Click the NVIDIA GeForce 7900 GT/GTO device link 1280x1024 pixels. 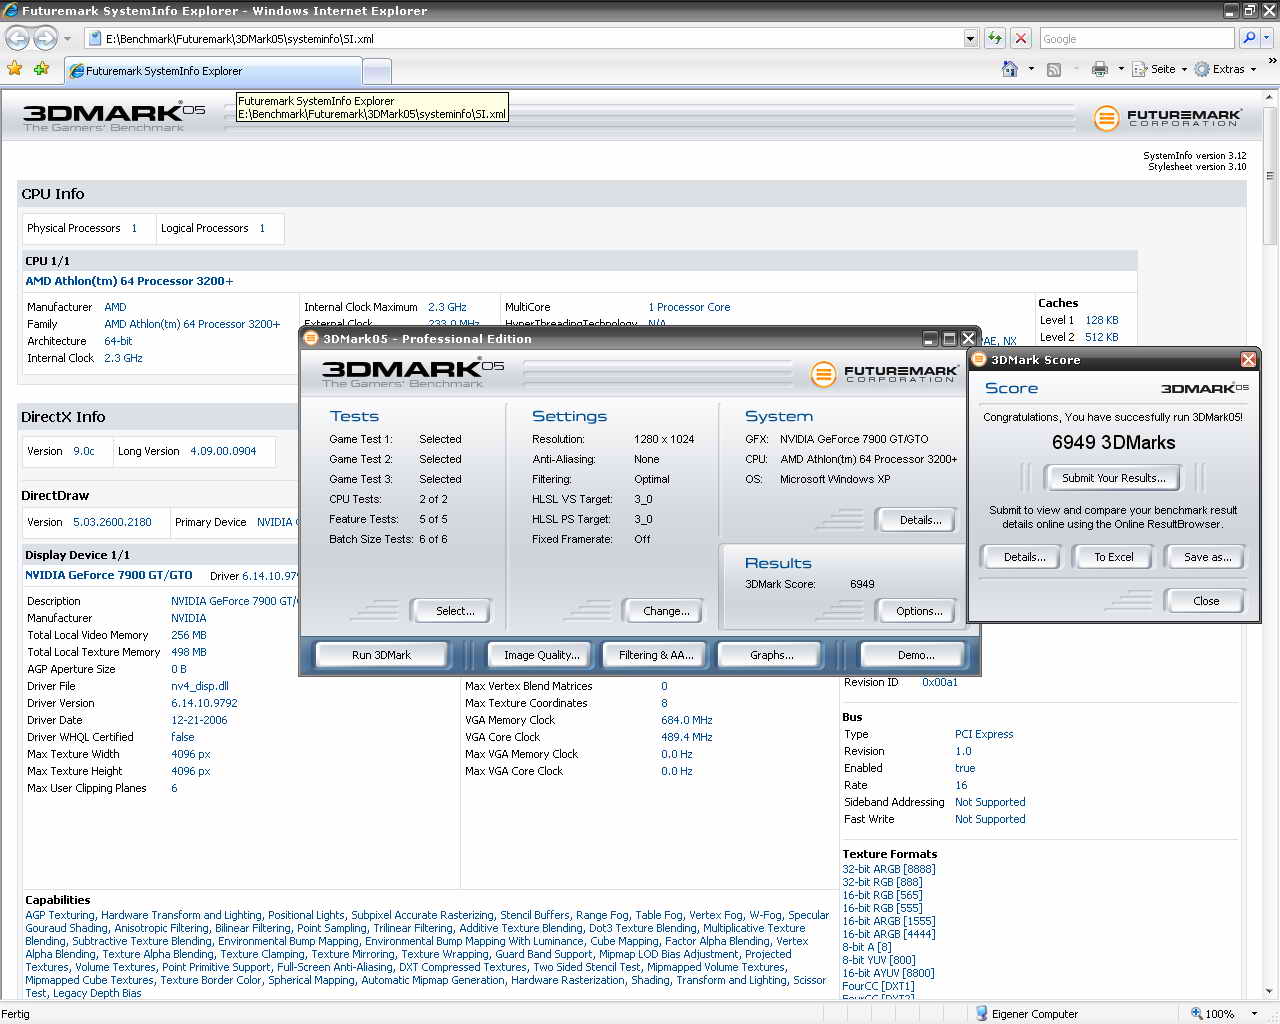click(109, 575)
